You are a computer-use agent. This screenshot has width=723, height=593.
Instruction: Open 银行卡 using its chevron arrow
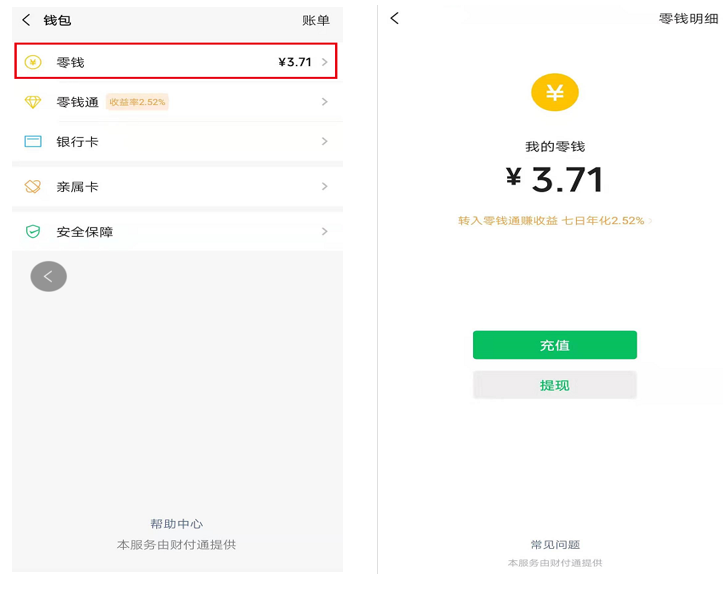(325, 141)
